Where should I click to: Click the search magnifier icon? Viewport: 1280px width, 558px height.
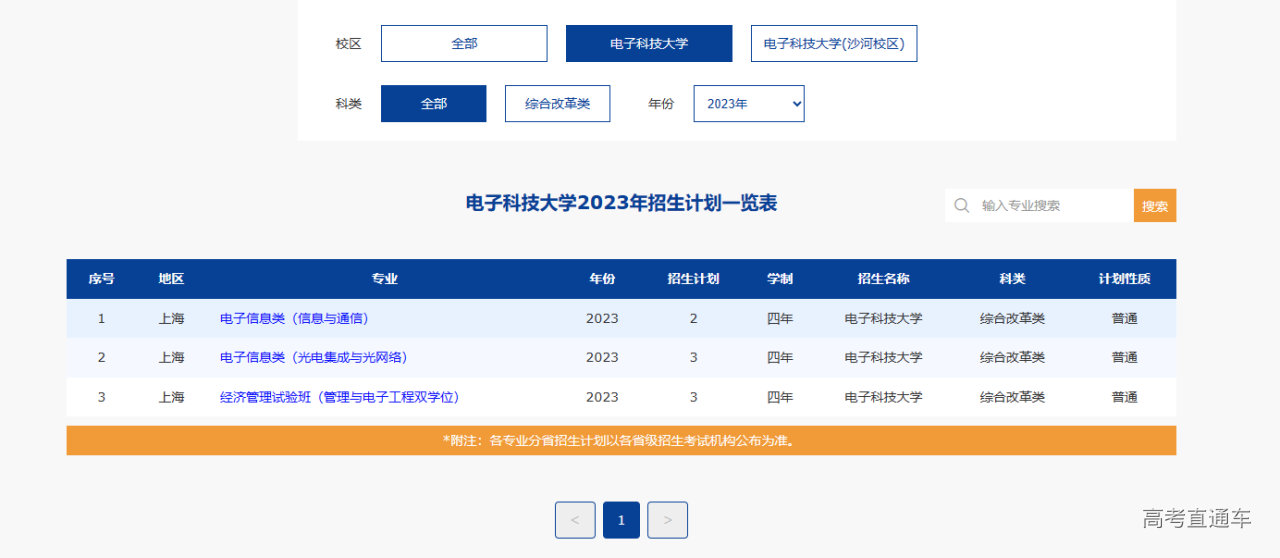click(961, 205)
